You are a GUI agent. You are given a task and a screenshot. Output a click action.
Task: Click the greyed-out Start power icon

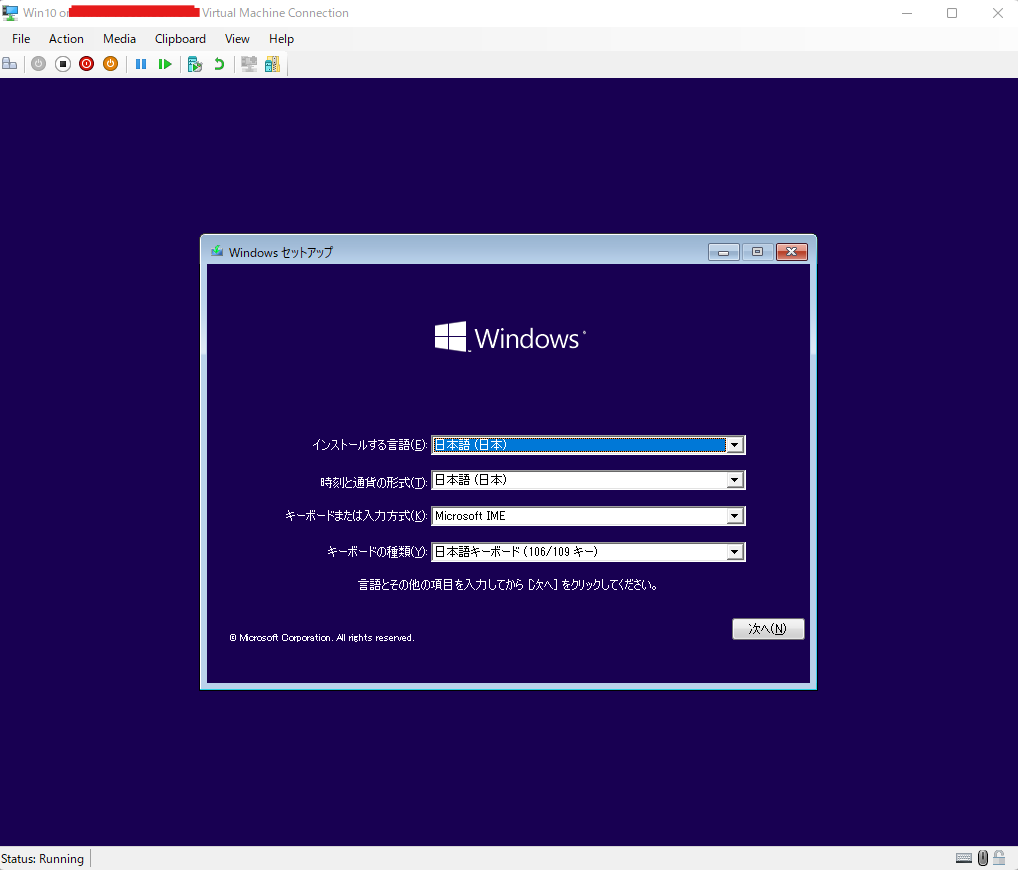click(x=38, y=64)
